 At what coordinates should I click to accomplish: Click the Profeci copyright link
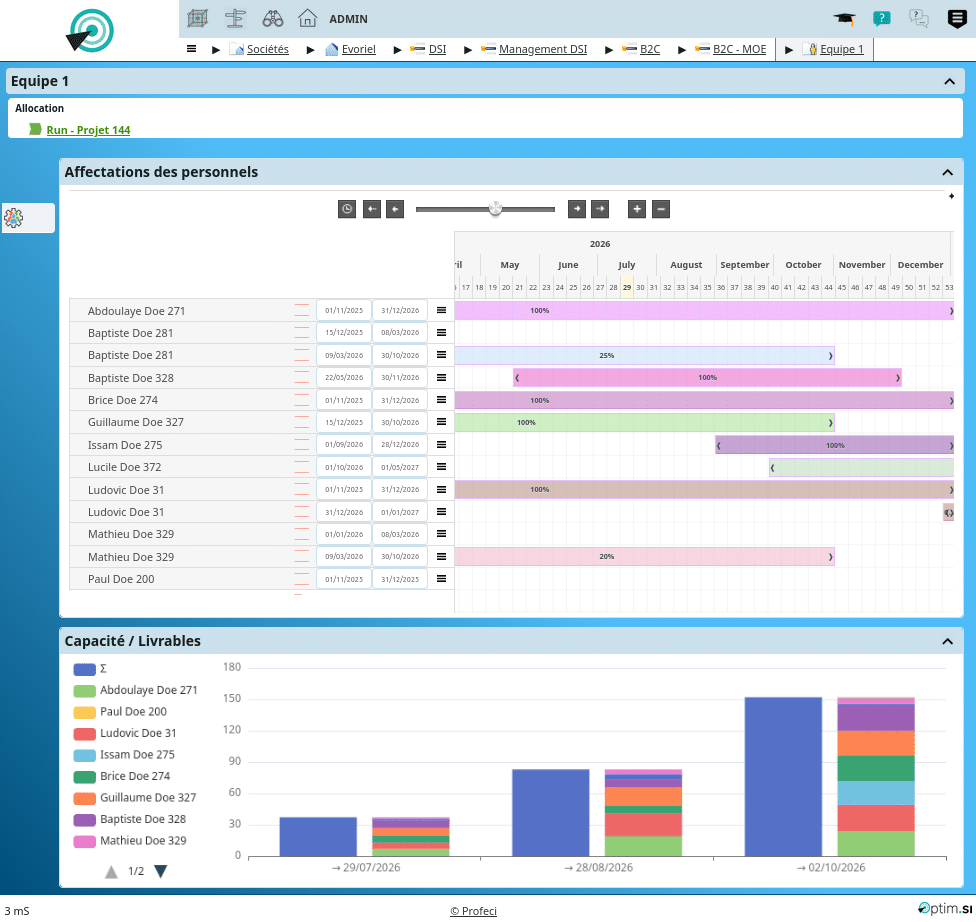click(473, 911)
